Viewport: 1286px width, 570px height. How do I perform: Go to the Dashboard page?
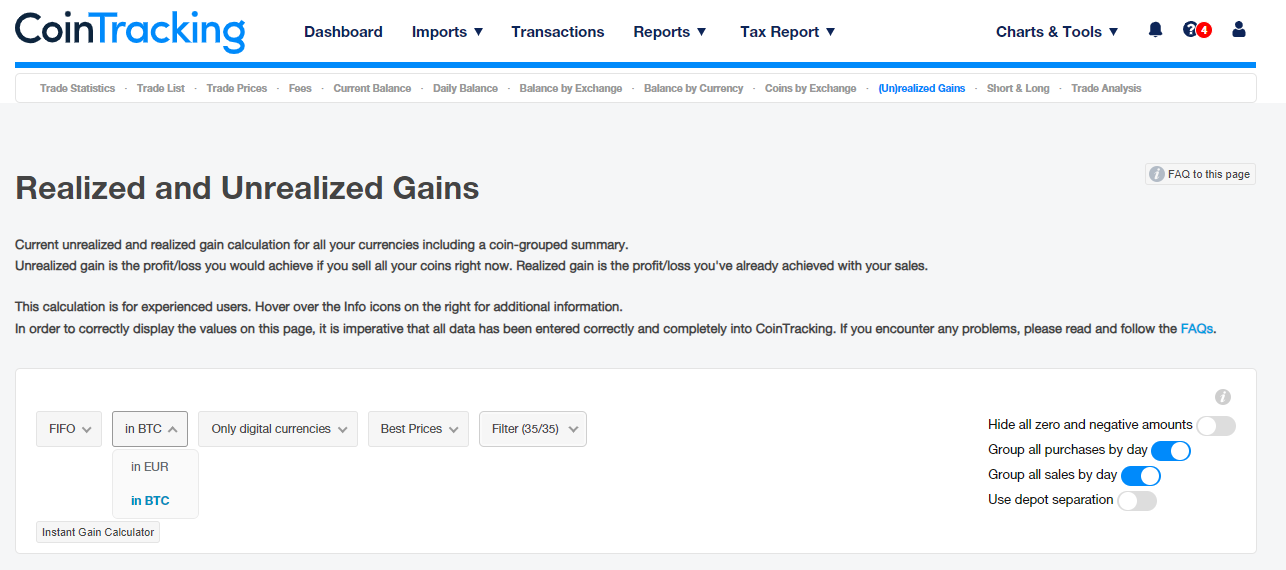[343, 32]
